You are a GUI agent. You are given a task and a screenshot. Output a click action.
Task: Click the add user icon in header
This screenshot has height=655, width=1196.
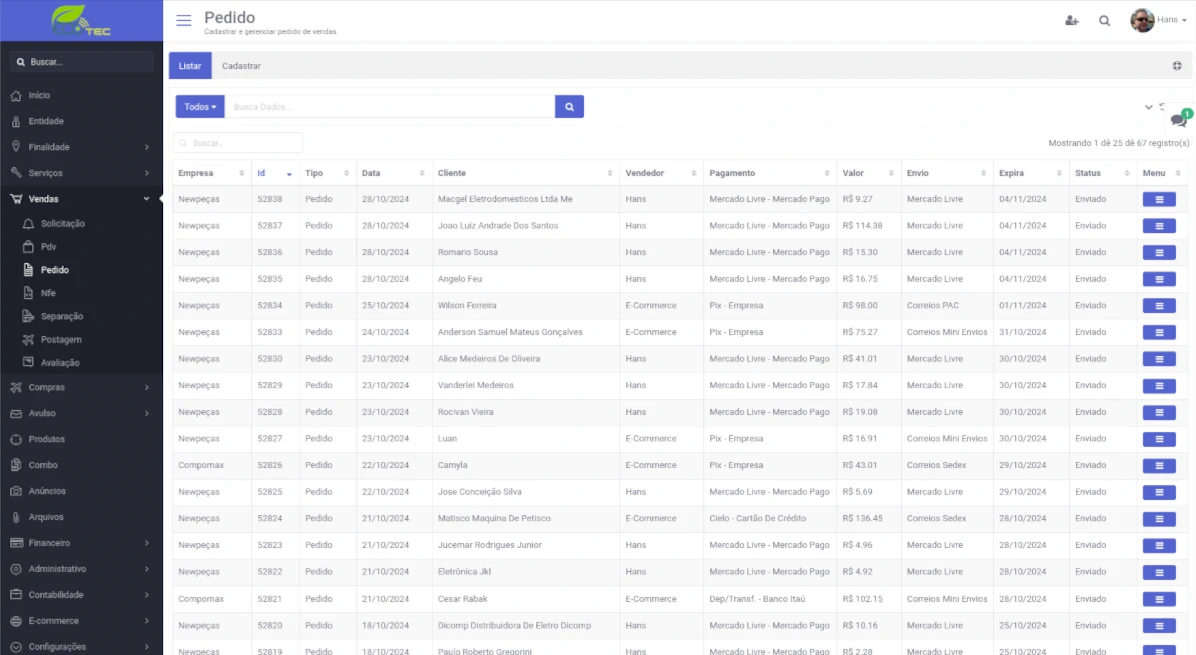point(1072,21)
